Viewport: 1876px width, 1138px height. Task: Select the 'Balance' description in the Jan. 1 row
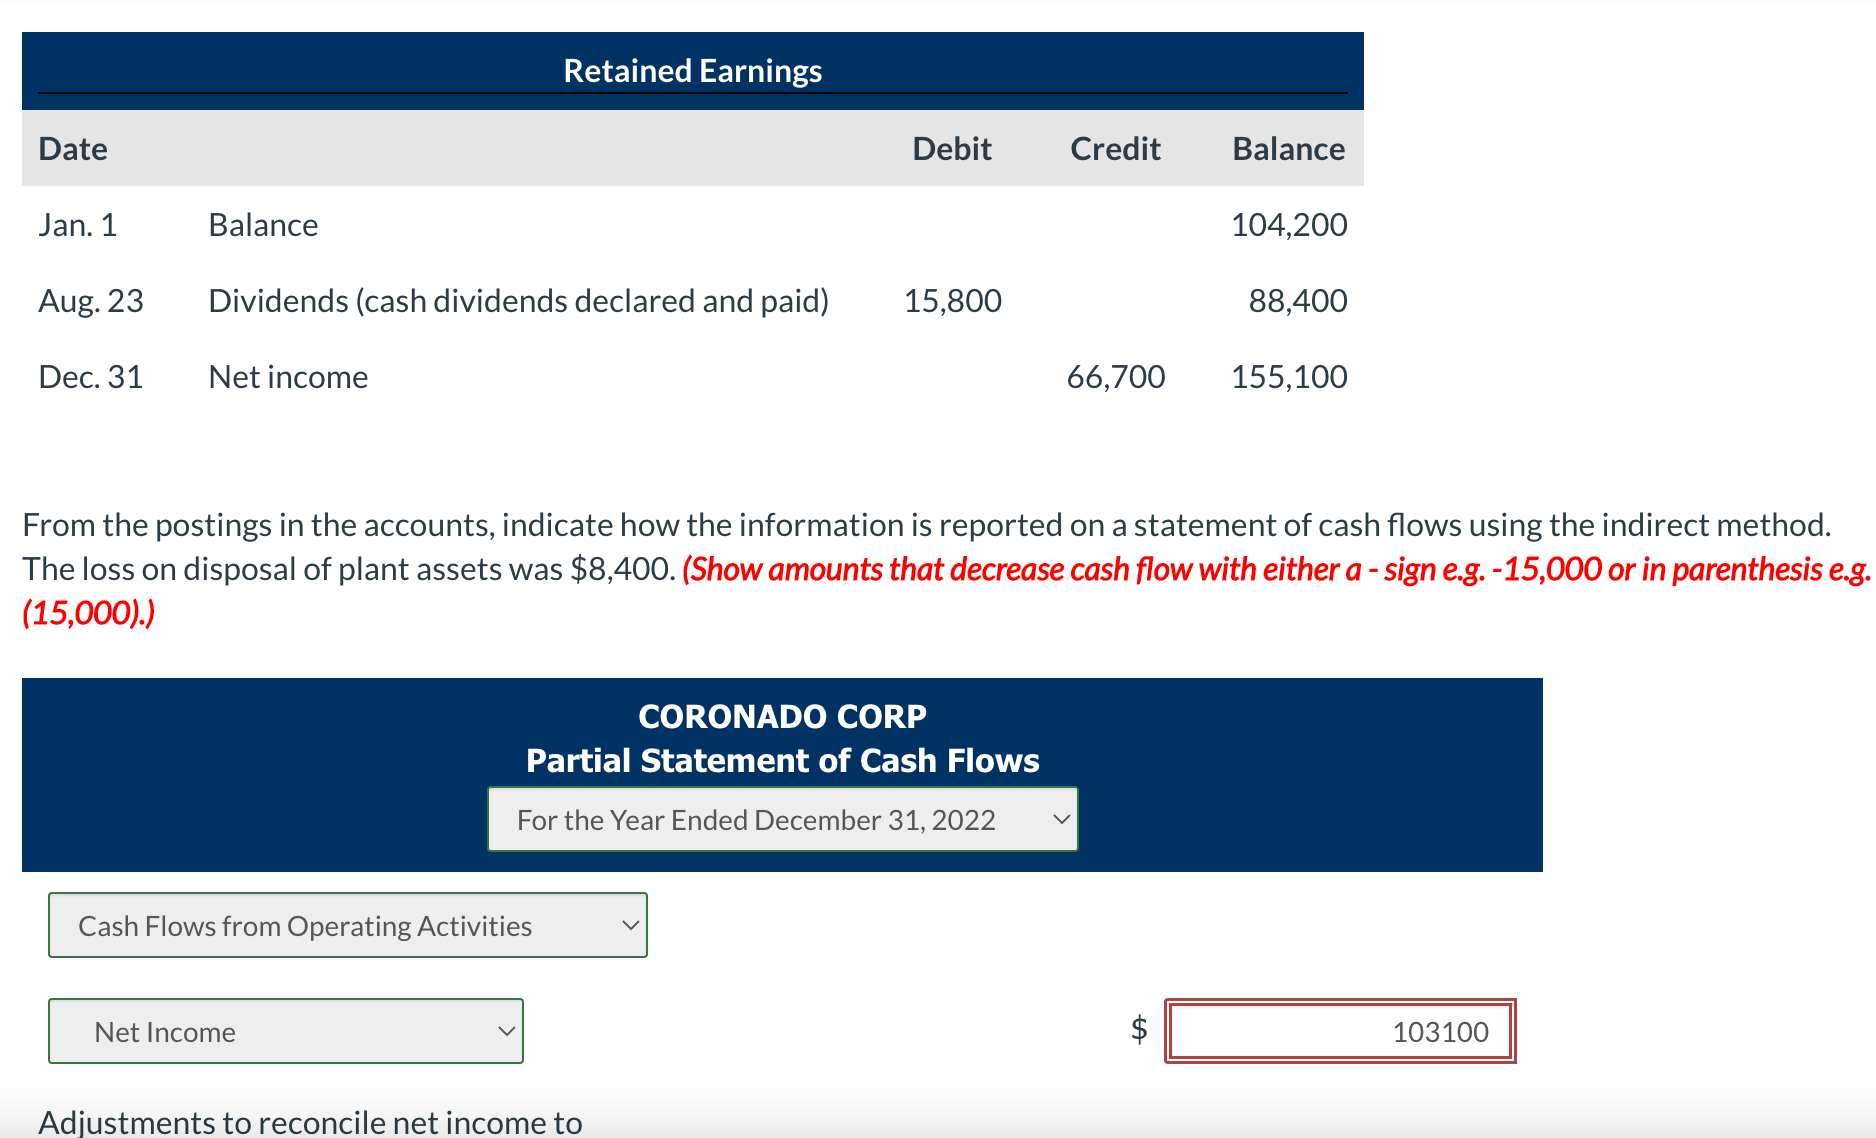click(263, 225)
